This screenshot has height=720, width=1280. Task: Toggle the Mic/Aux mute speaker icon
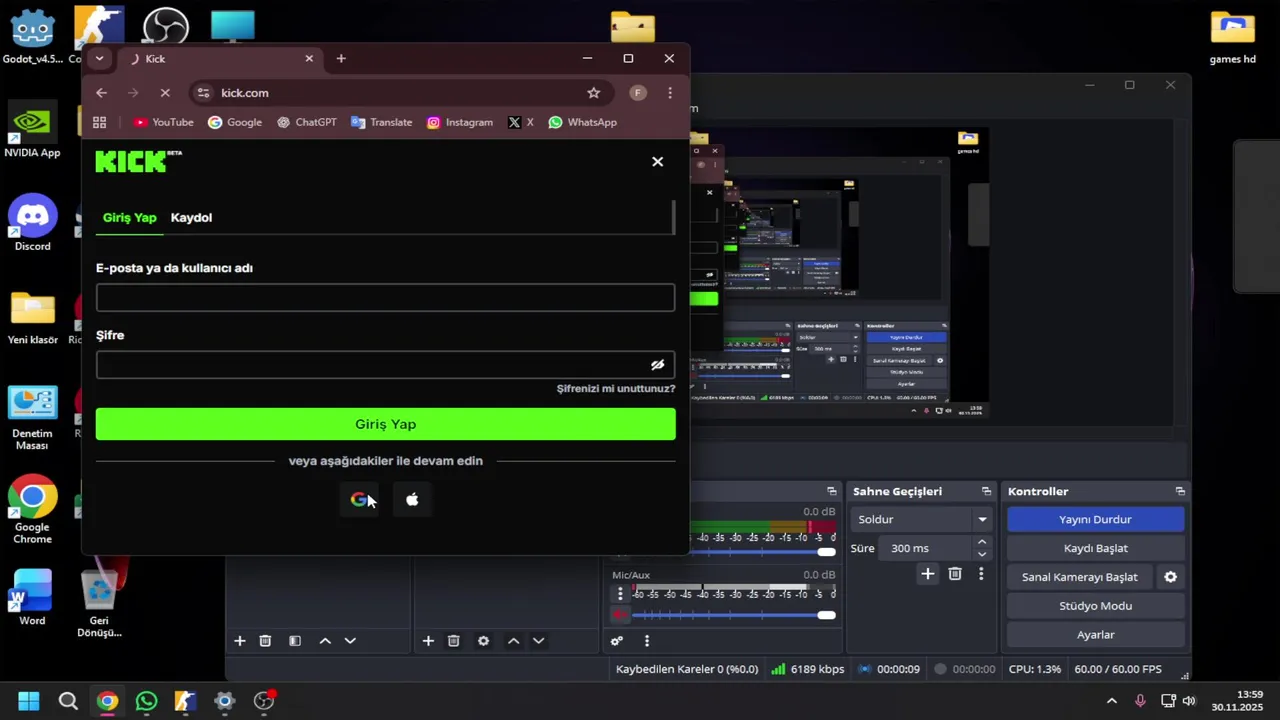[x=620, y=615]
